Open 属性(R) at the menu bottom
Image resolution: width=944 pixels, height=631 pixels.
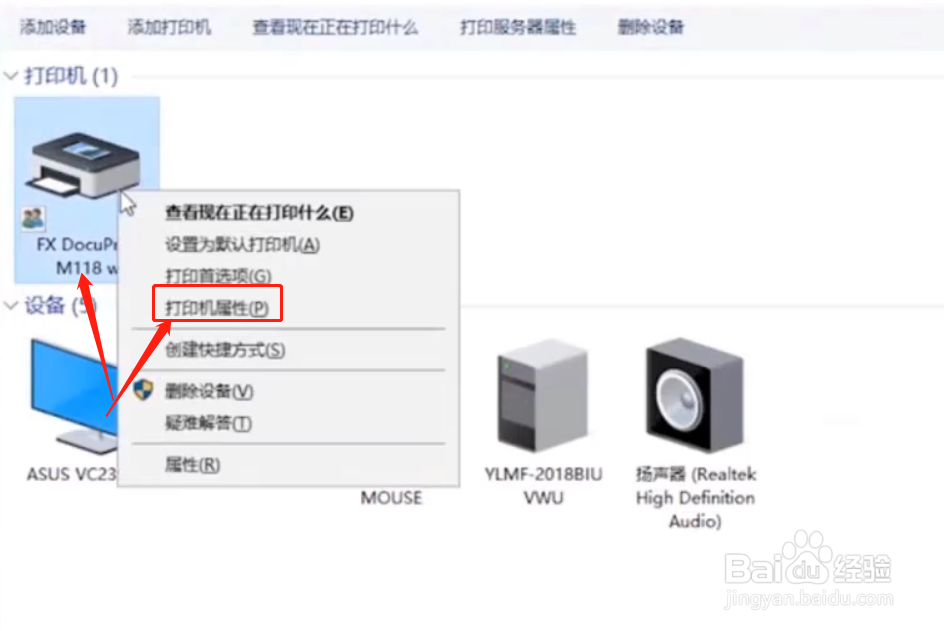pyautogui.click(x=193, y=464)
